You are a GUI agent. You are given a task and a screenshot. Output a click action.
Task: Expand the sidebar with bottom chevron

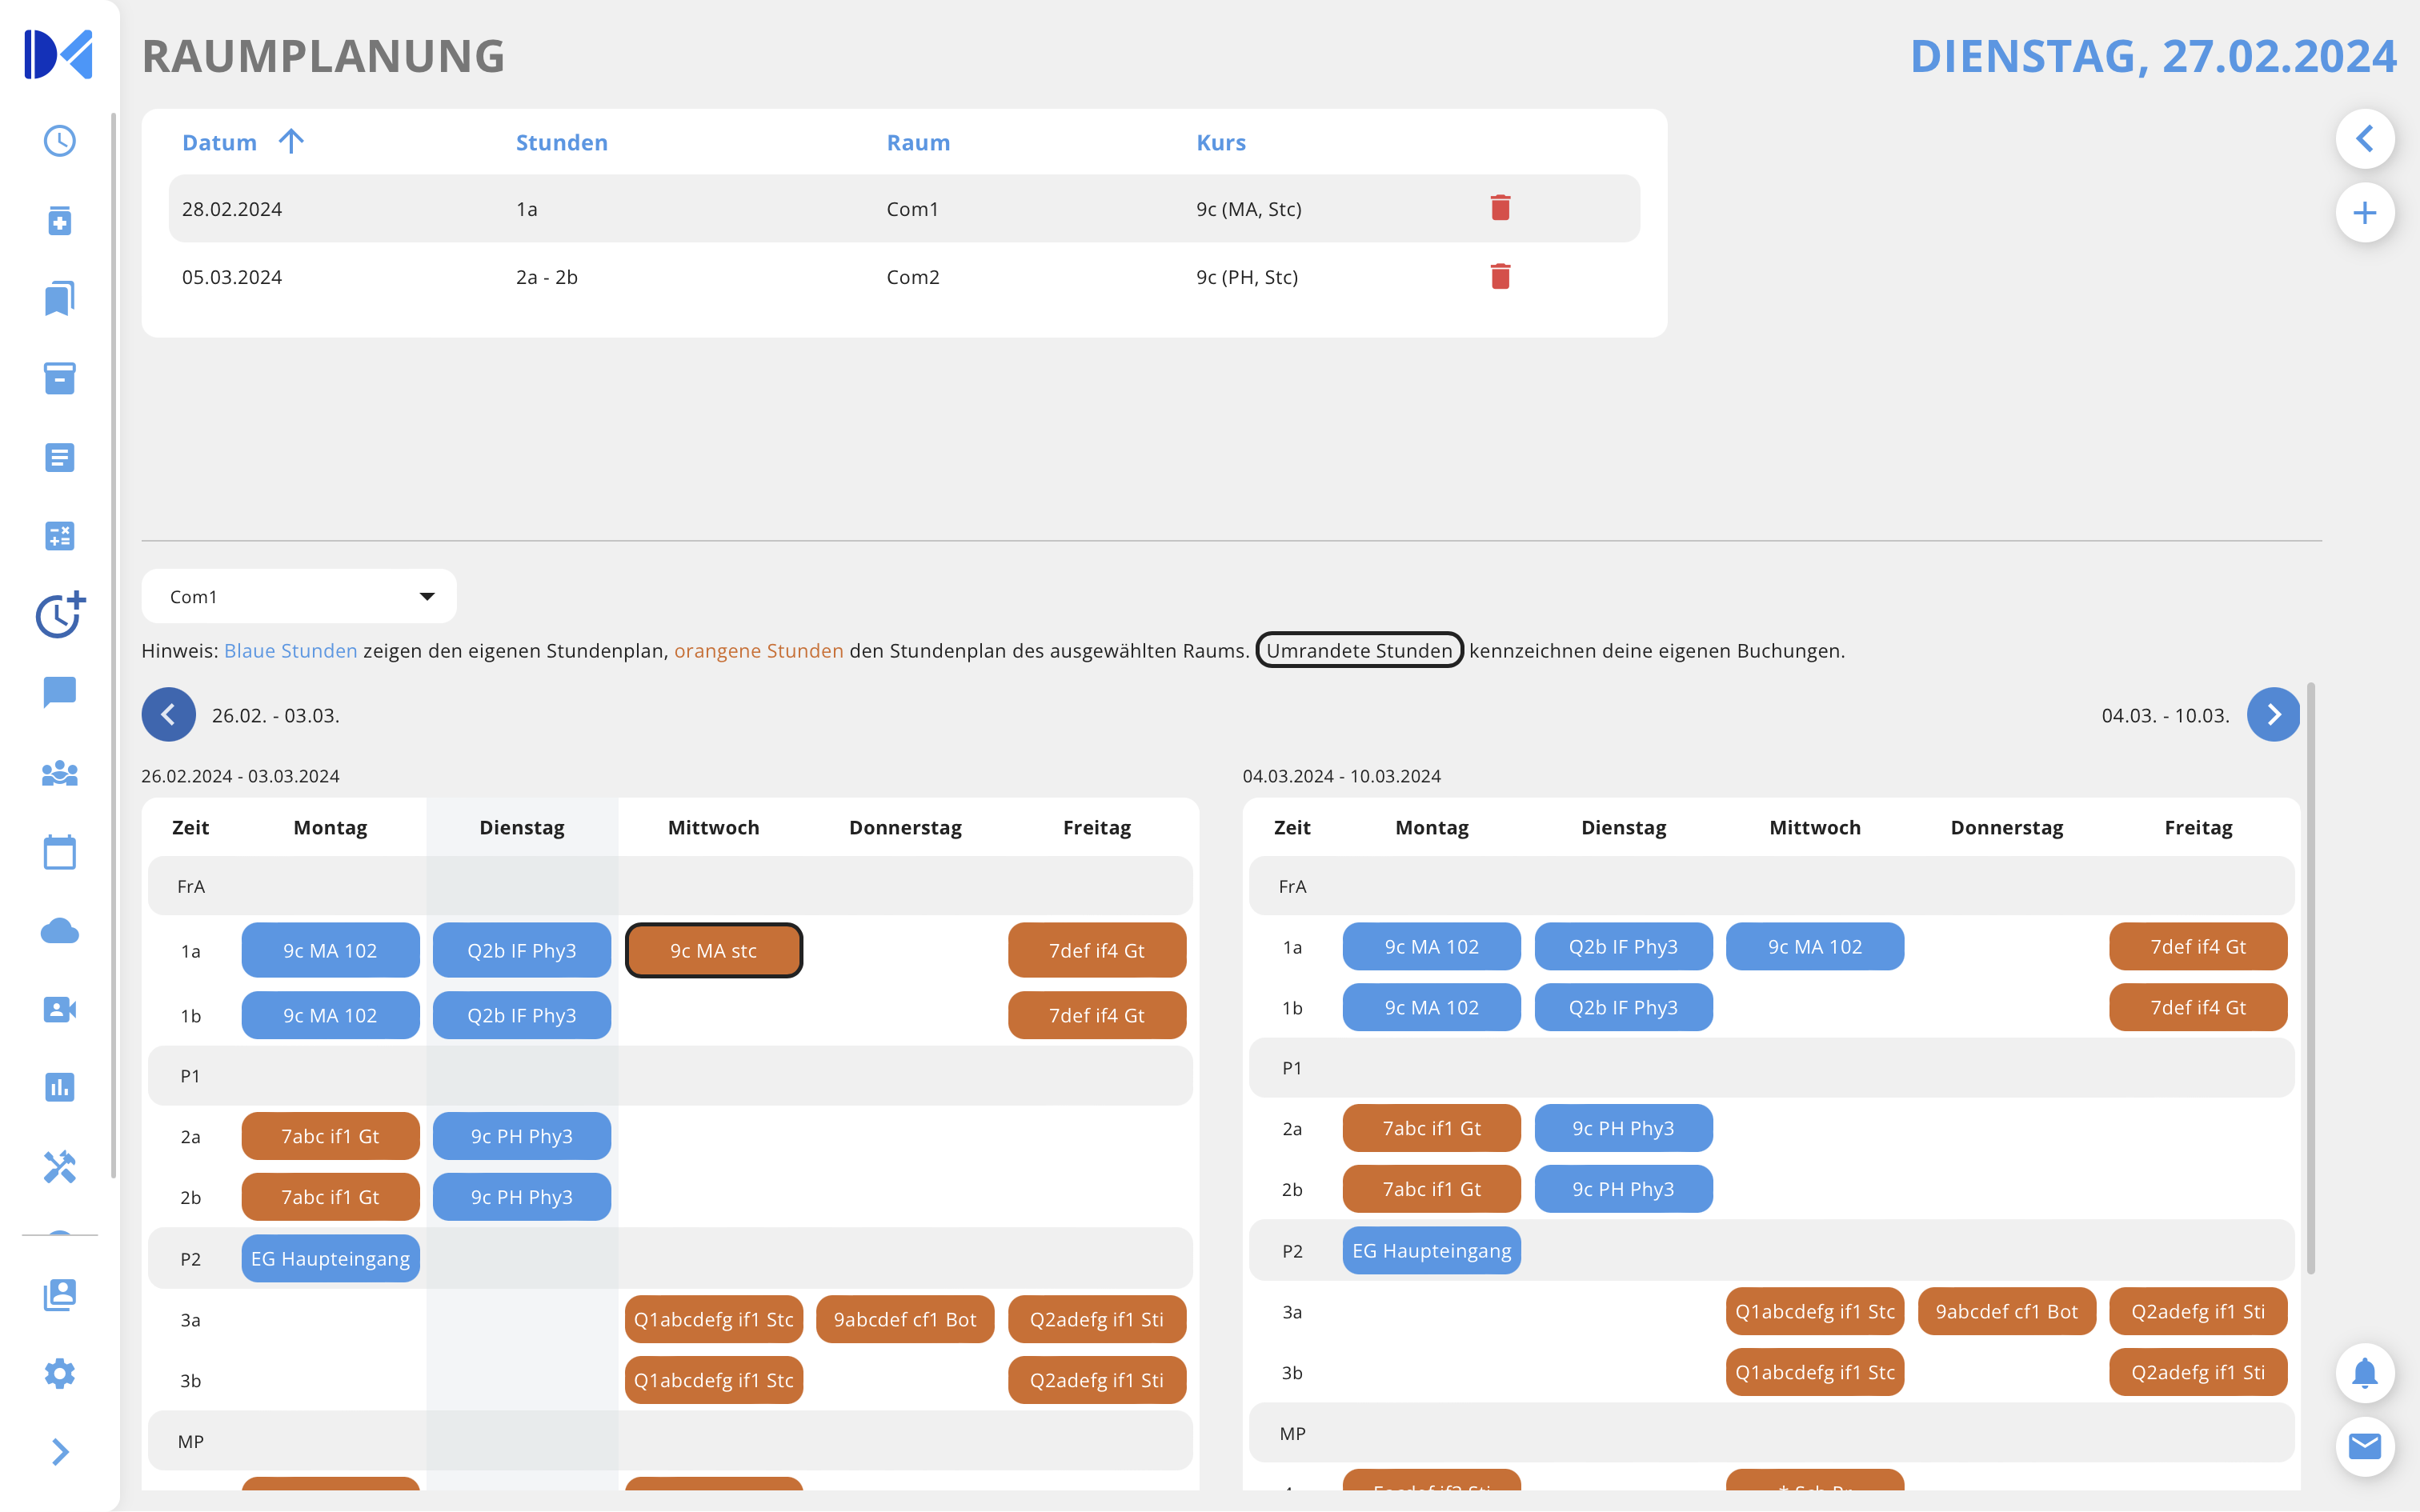60,1452
